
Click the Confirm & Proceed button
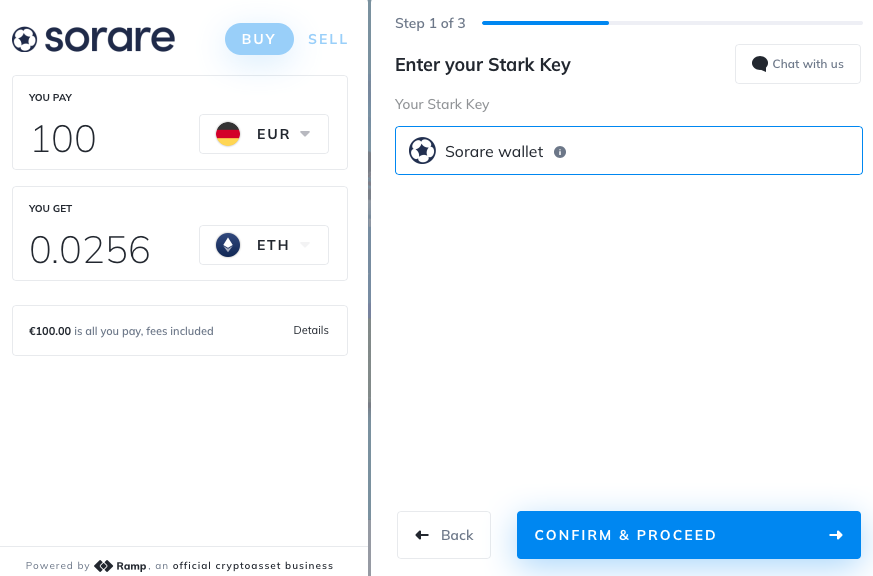[689, 535]
